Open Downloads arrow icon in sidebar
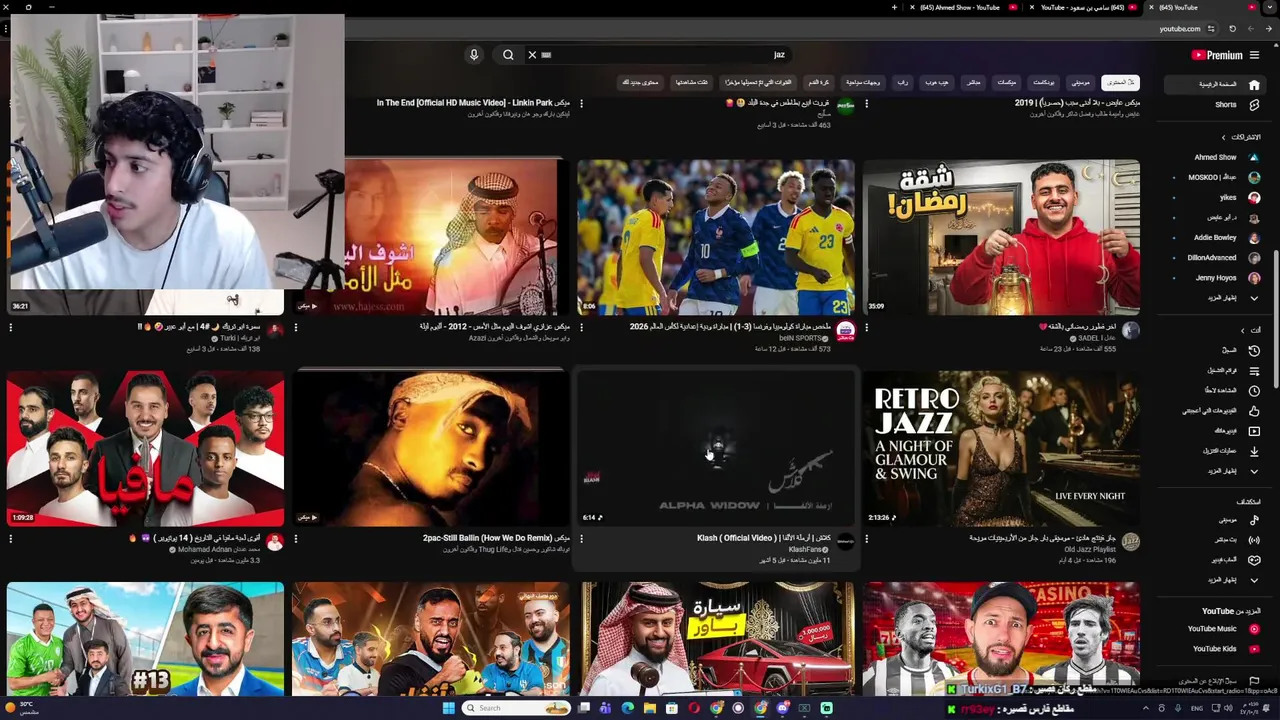Image resolution: width=1280 pixels, height=720 pixels. (1254, 450)
